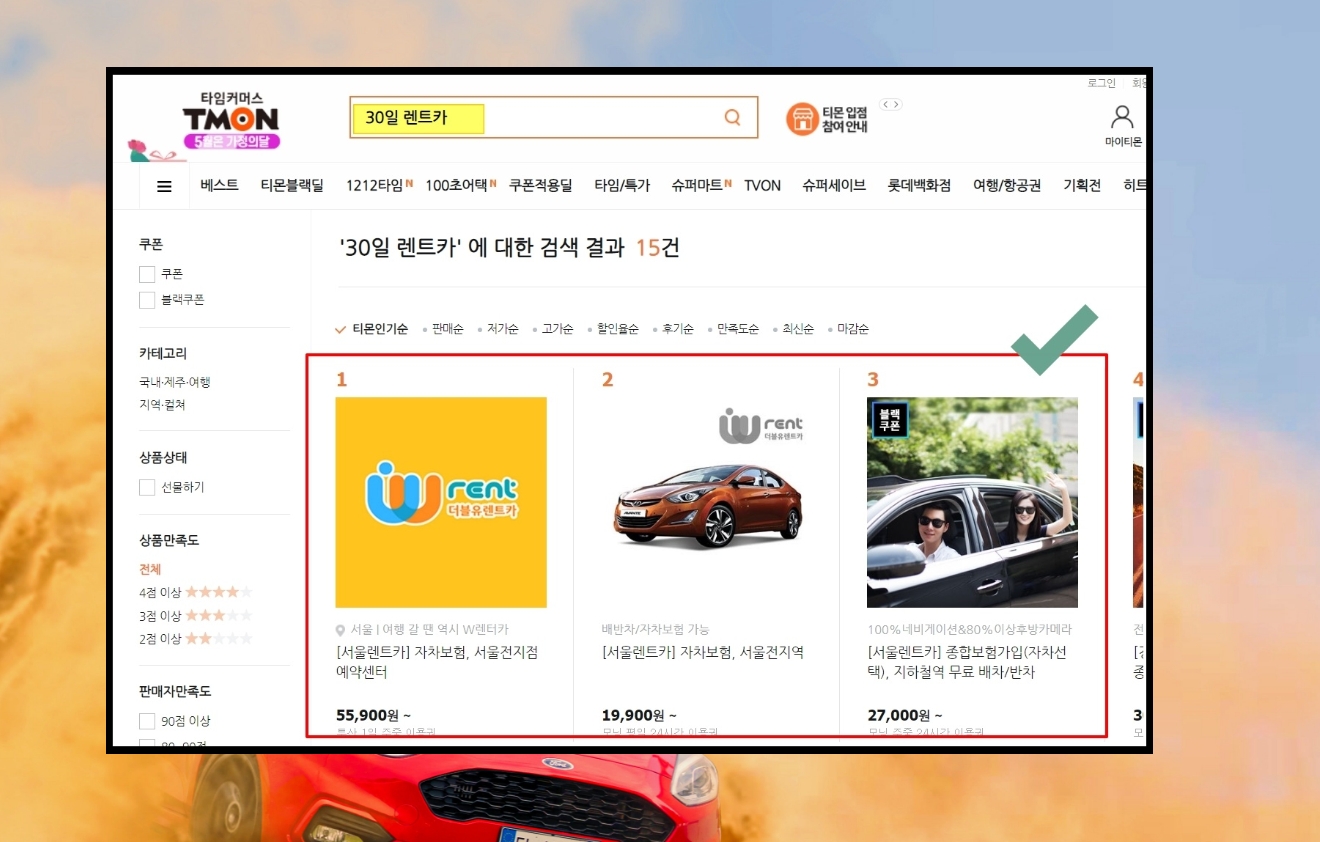Open the hamburger category menu
Screen dimensions: 1320x842
point(165,186)
